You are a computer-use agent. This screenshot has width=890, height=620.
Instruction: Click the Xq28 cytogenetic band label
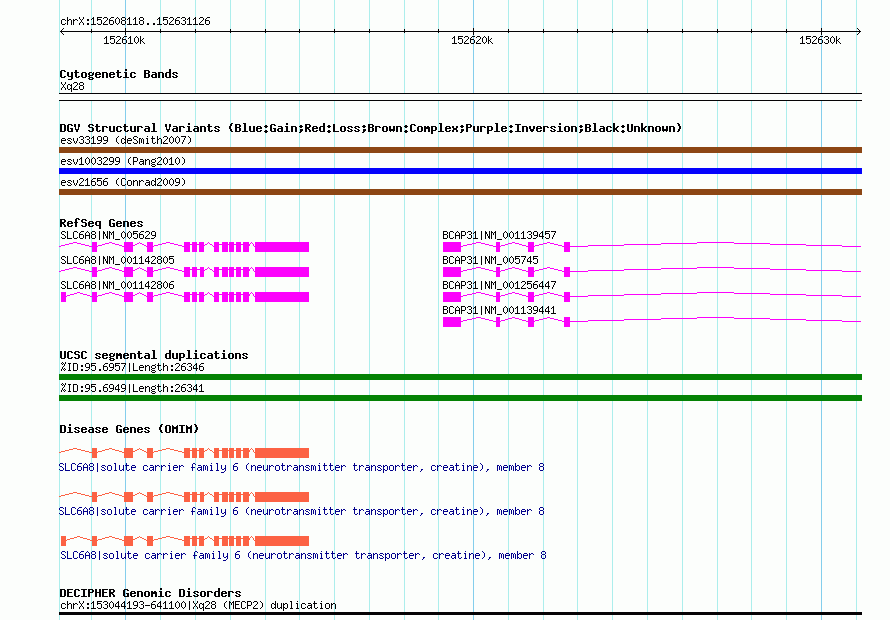click(72, 86)
